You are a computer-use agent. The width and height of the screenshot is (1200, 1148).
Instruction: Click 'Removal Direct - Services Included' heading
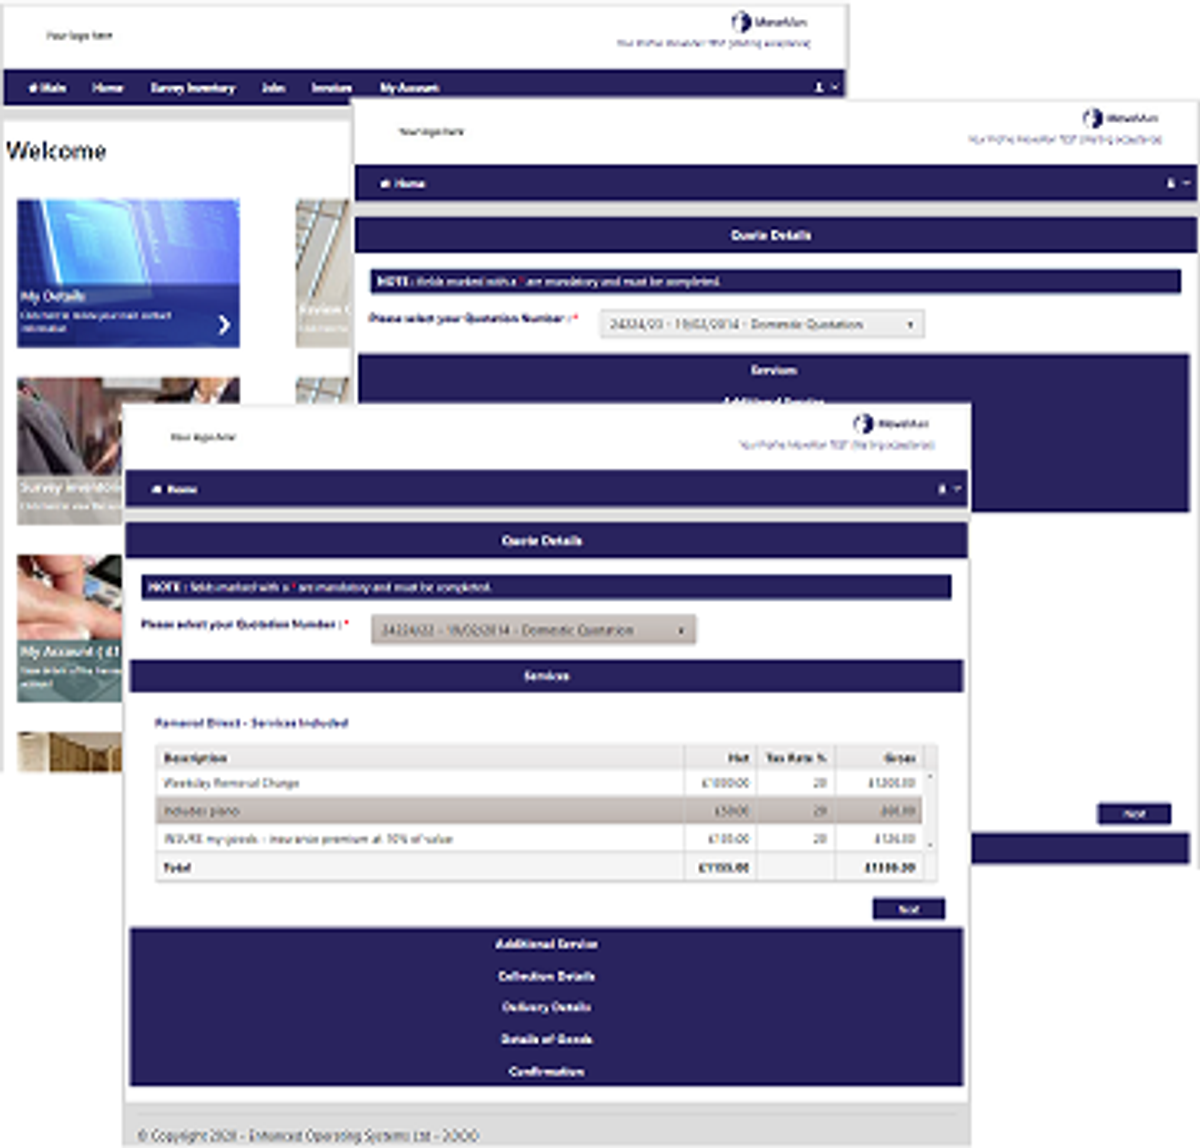(251, 723)
